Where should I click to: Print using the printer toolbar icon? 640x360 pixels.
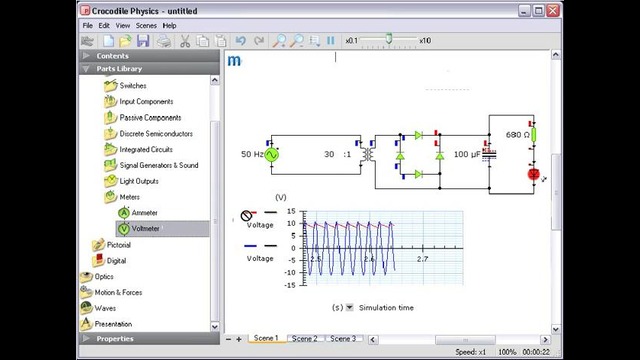[x=164, y=41]
